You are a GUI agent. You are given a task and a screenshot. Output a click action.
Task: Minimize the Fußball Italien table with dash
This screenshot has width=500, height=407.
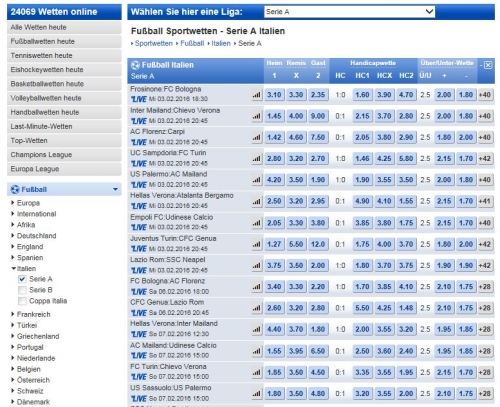pos(481,65)
